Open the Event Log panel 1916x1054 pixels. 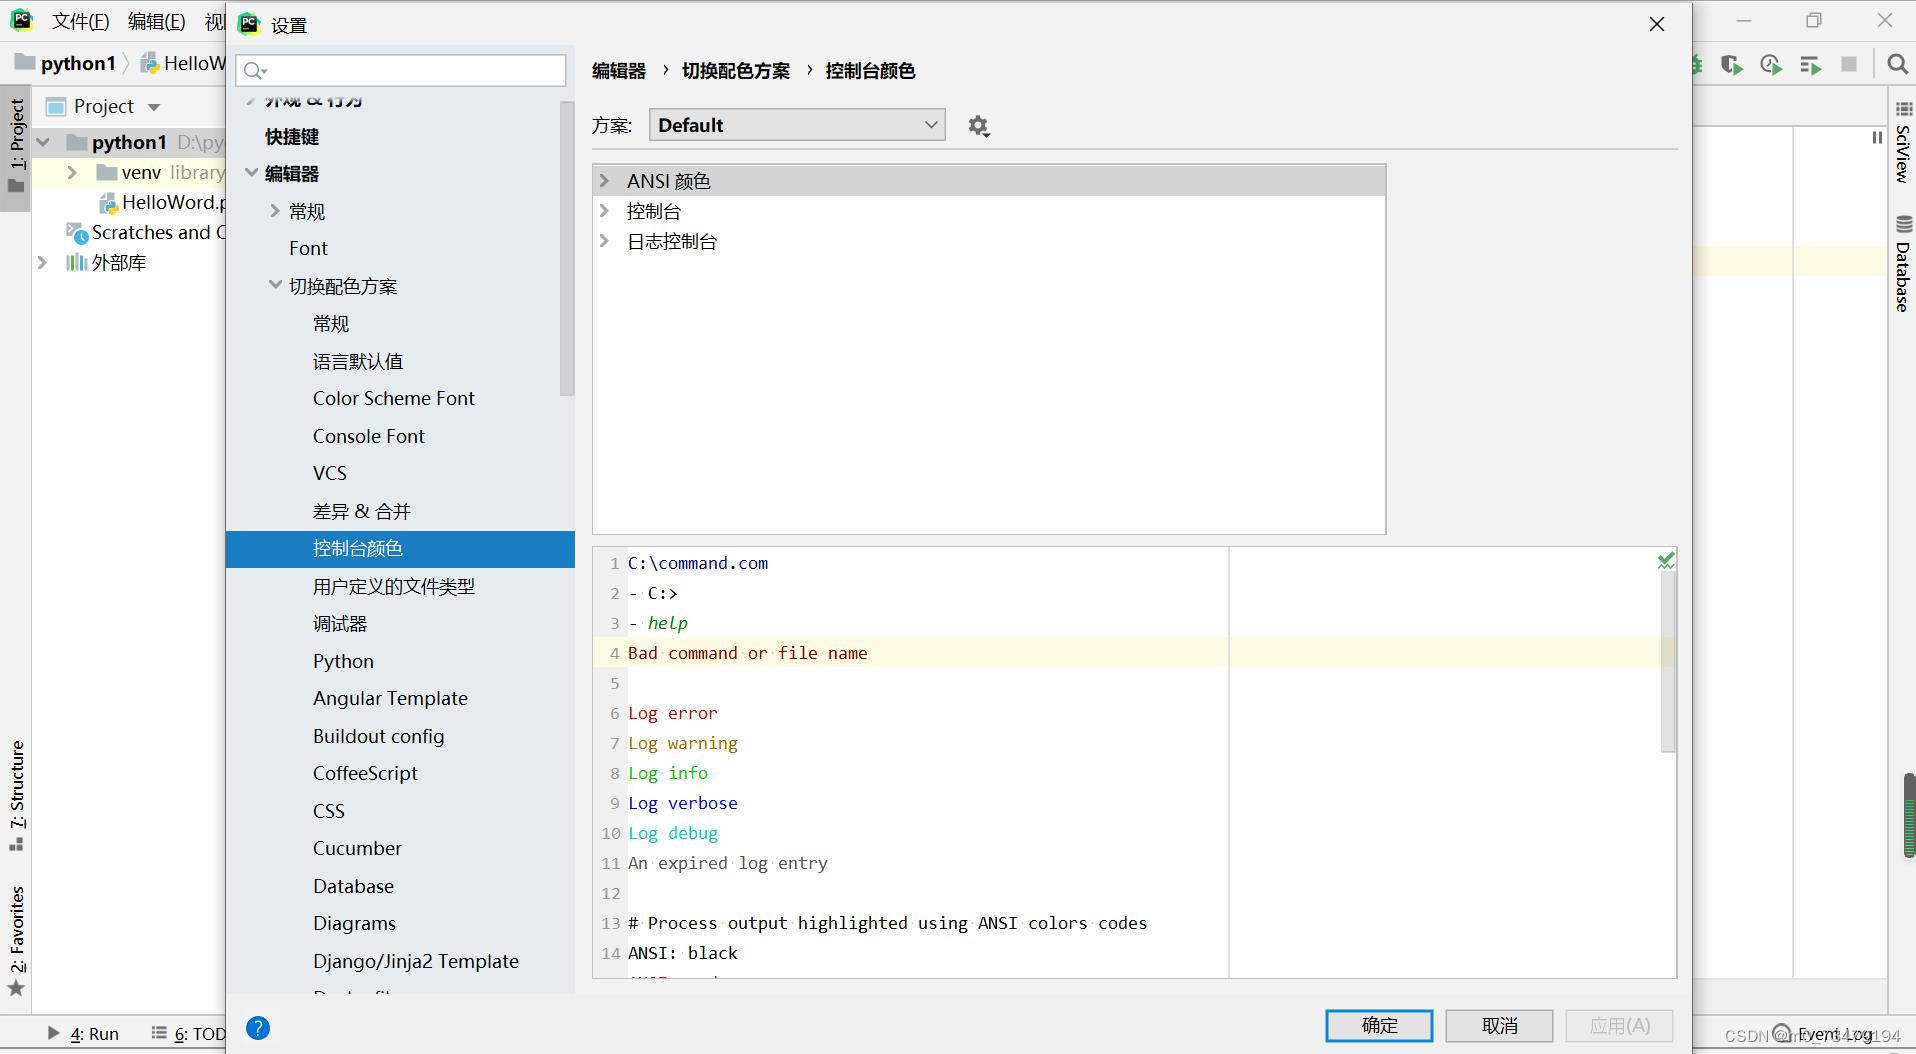click(1822, 1034)
